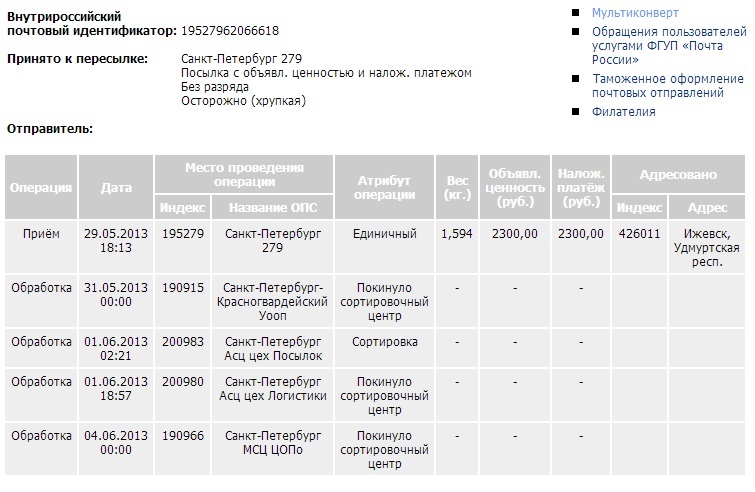Image resolution: width=755 pixels, height=492 pixels.
Task: Click the Место проведения операции header
Action: click(x=244, y=174)
